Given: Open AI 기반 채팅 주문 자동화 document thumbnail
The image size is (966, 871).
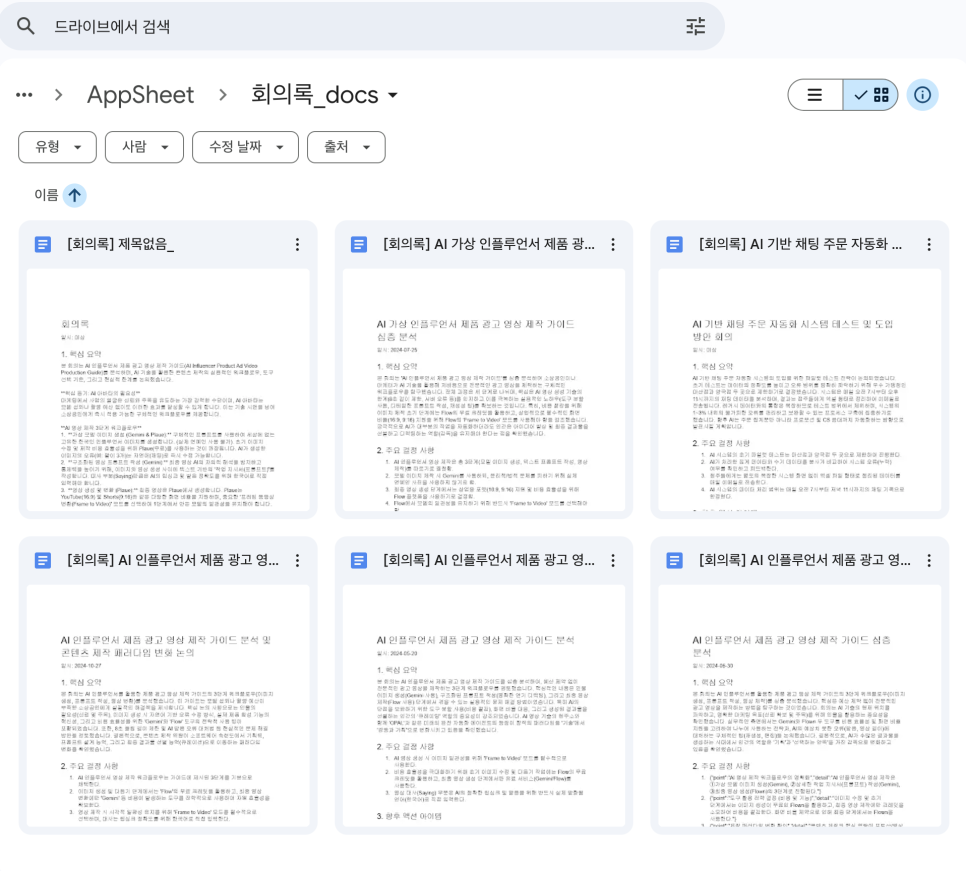Looking at the screenshot, I should [800, 390].
